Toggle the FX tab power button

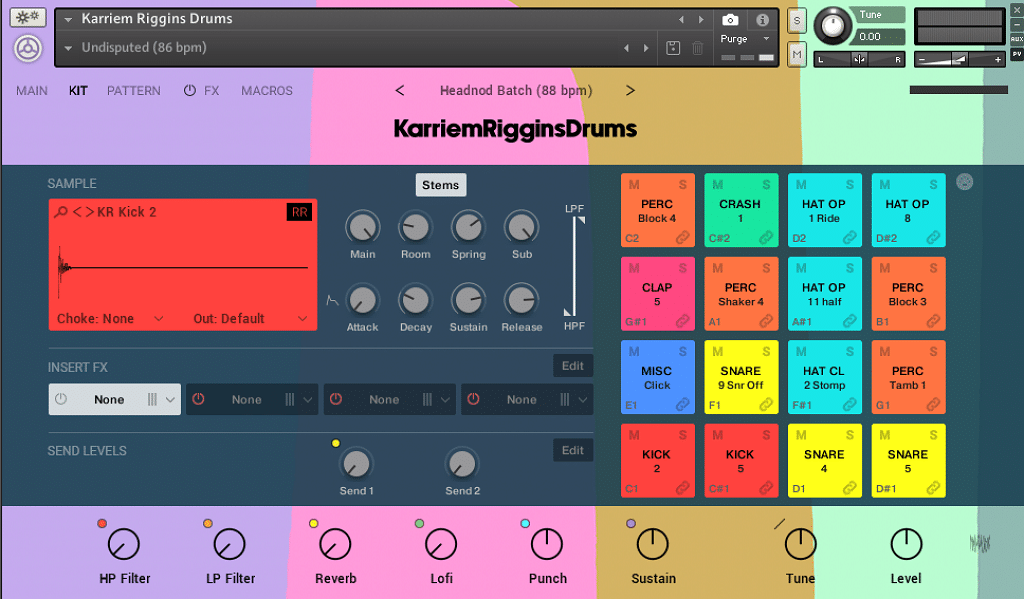(189, 90)
